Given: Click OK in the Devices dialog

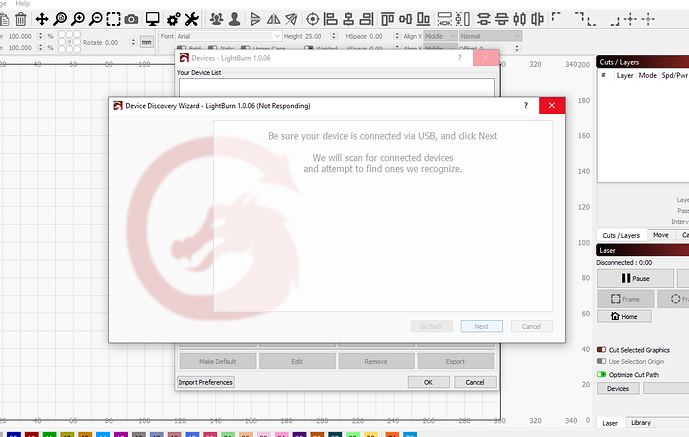Looking at the screenshot, I should pos(428,382).
